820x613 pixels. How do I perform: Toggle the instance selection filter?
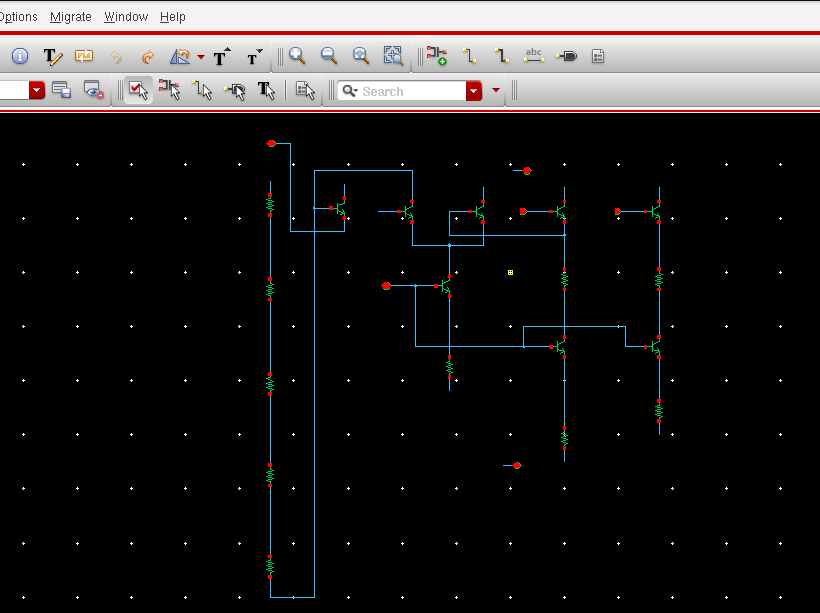coord(170,91)
